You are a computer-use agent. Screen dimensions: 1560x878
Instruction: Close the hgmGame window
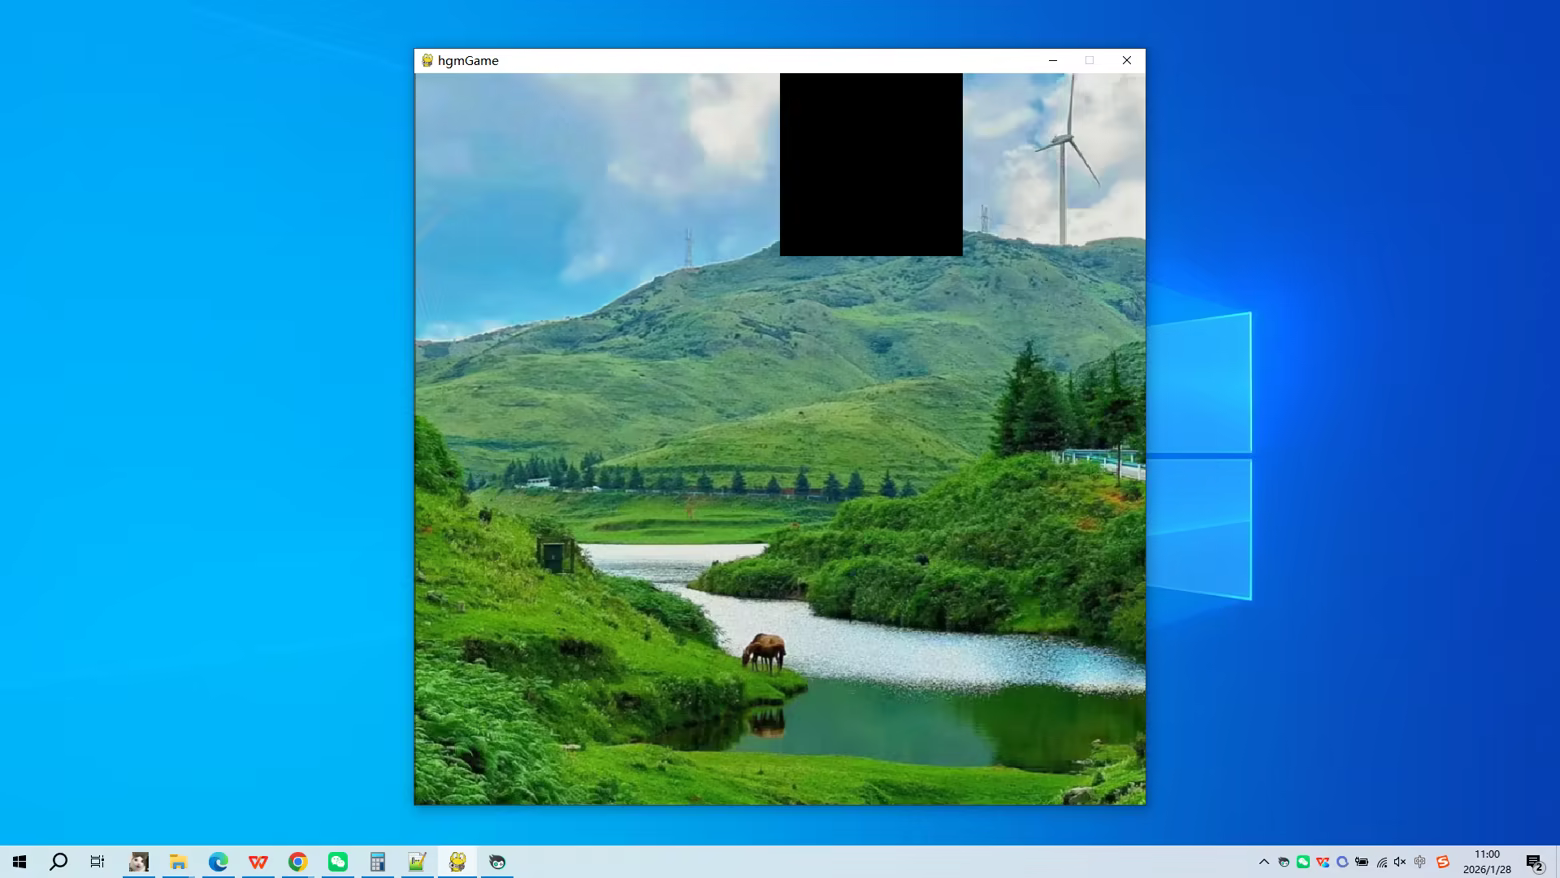(x=1126, y=60)
